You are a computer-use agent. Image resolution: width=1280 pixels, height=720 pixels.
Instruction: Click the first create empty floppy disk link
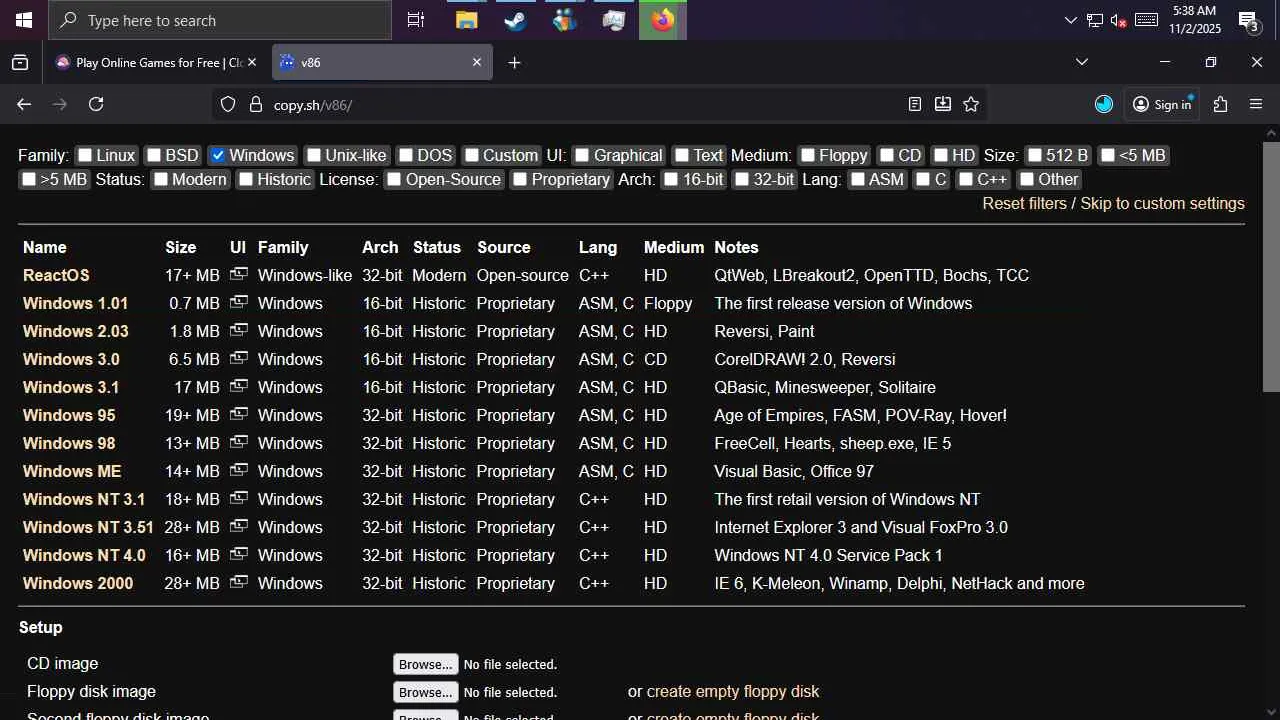(733, 691)
